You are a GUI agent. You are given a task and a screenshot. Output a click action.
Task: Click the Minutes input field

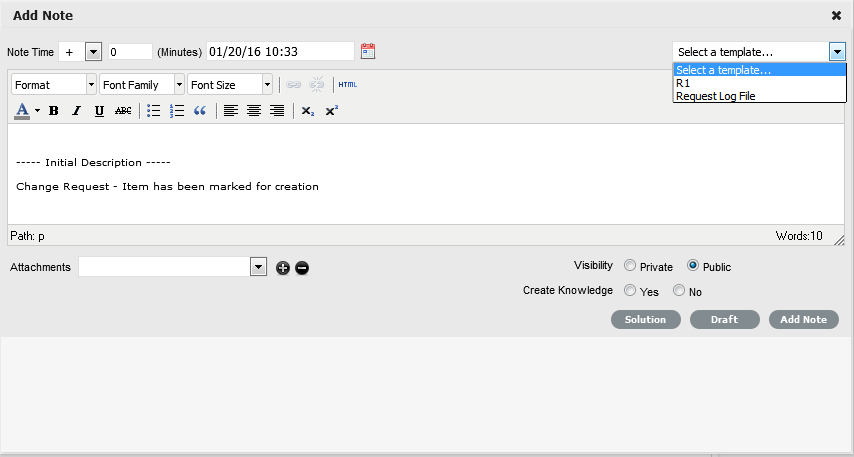pos(130,52)
